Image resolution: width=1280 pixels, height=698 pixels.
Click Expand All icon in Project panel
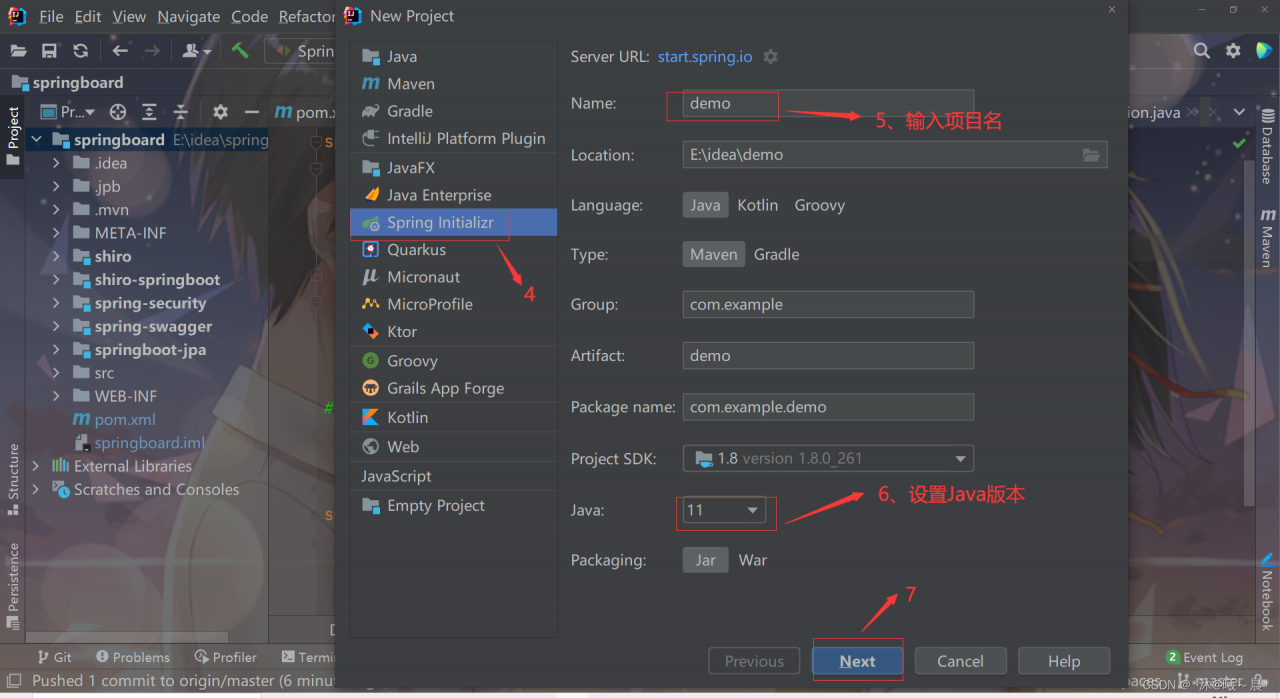[x=149, y=112]
